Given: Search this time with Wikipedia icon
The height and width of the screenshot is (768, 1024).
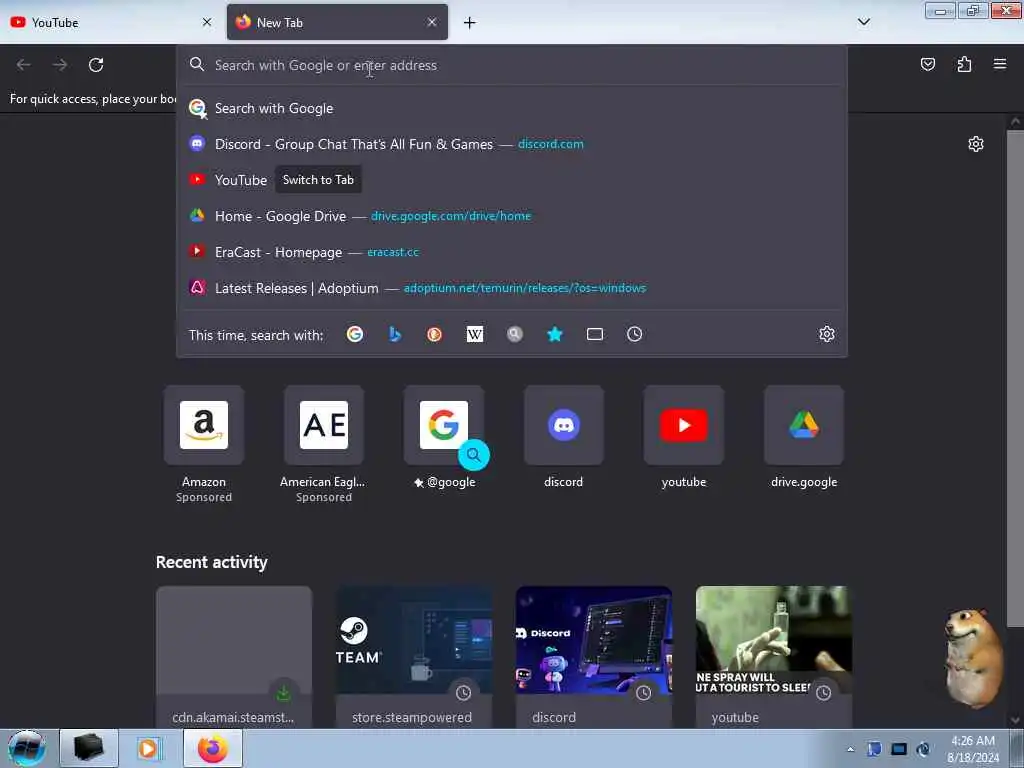Looking at the screenshot, I should click(475, 334).
